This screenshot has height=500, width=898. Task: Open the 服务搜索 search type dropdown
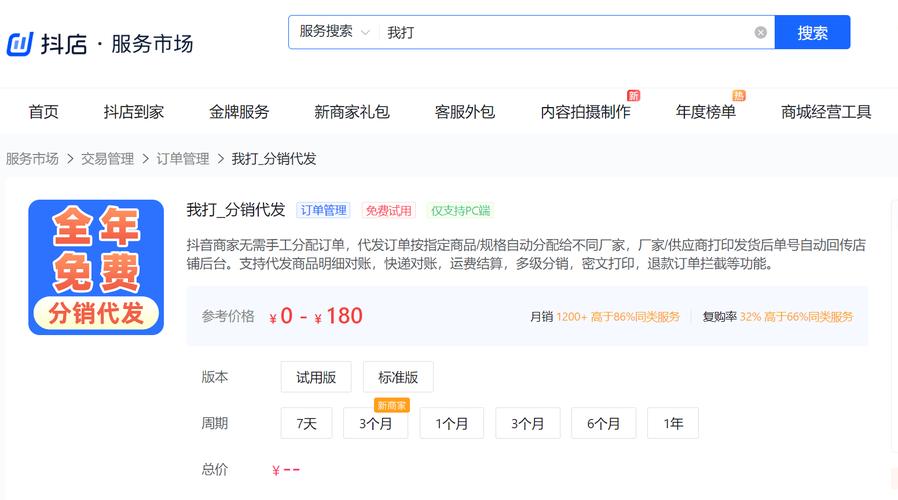pos(334,32)
